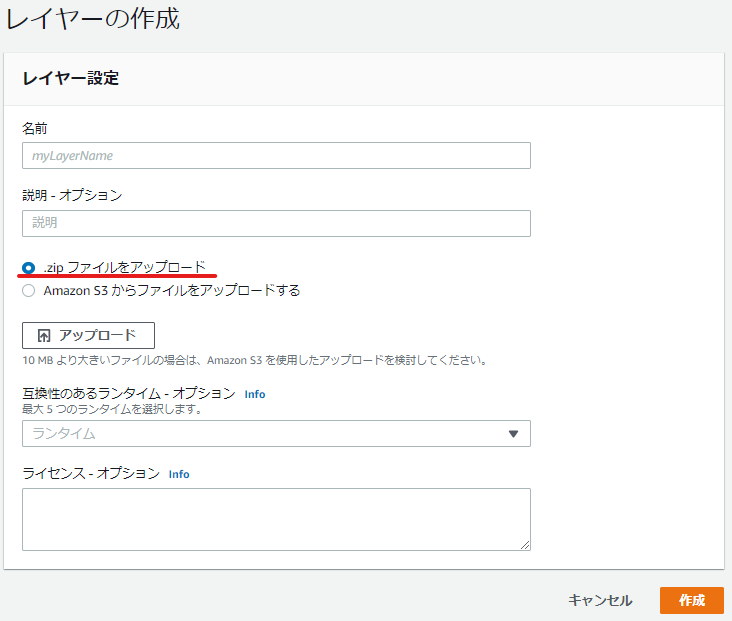The height and width of the screenshot is (621, 732).
Task: Click the dropdown arrow of ランタイム selector
Action: 514,434
